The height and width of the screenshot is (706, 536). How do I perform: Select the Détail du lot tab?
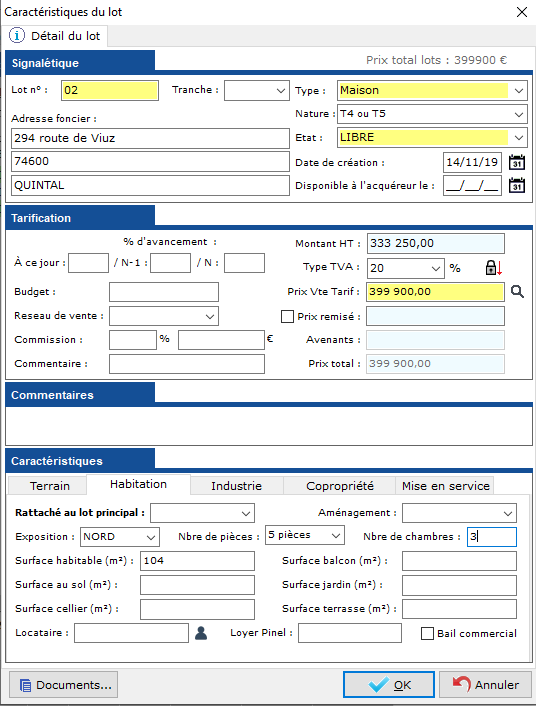[55, 36]
